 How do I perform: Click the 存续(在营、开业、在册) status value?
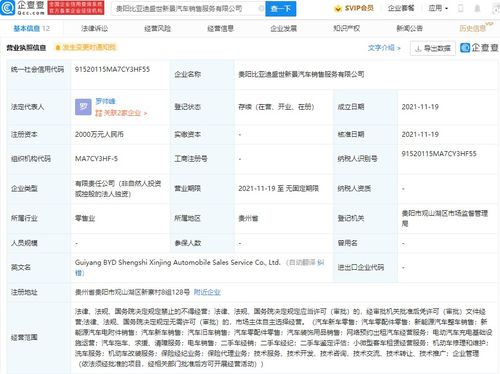[276, 107]
